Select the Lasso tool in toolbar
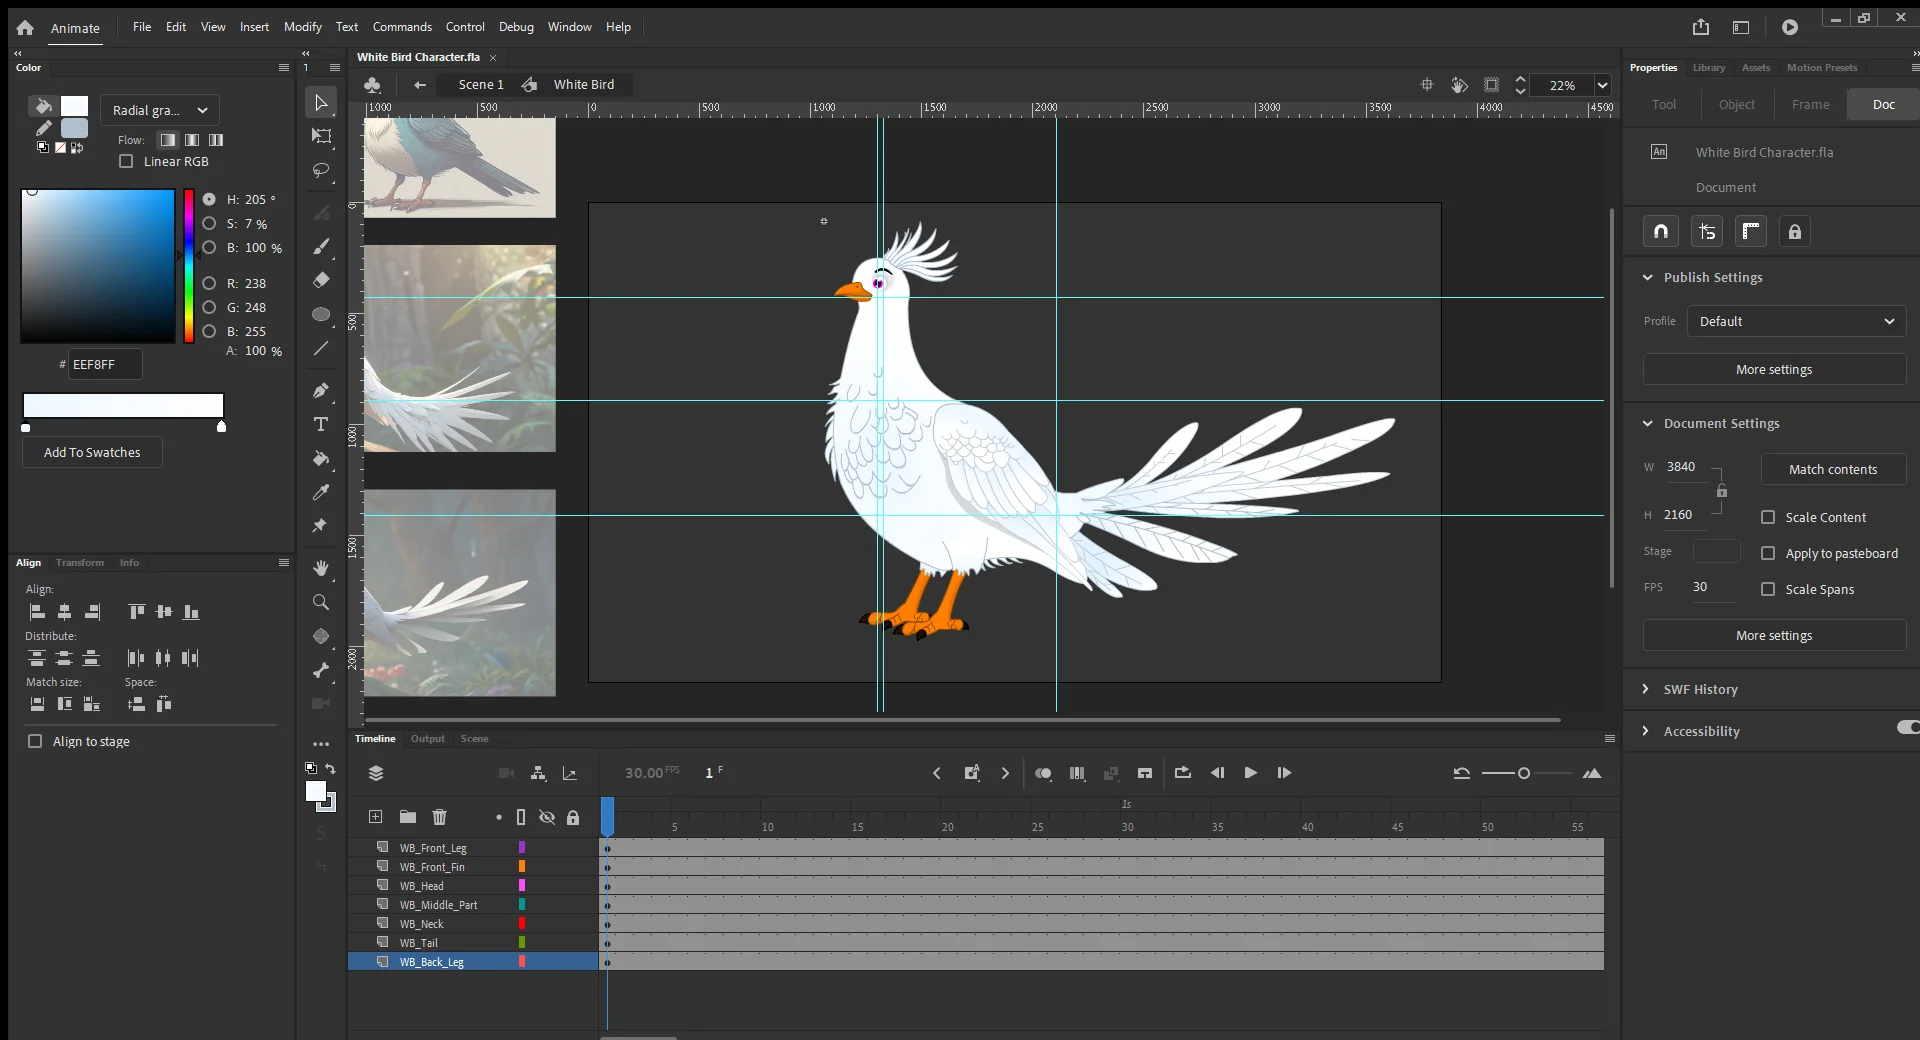The height and width of the screenshot is (1040, 1920). click(x=321, y=170)
